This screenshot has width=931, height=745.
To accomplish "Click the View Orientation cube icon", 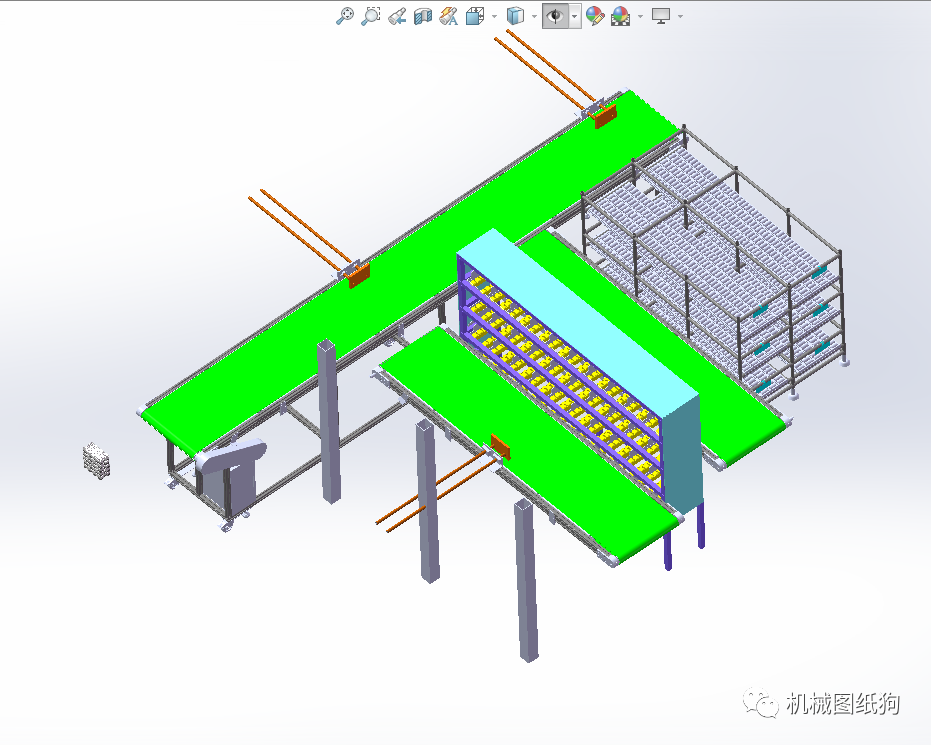I will point(474,16).
